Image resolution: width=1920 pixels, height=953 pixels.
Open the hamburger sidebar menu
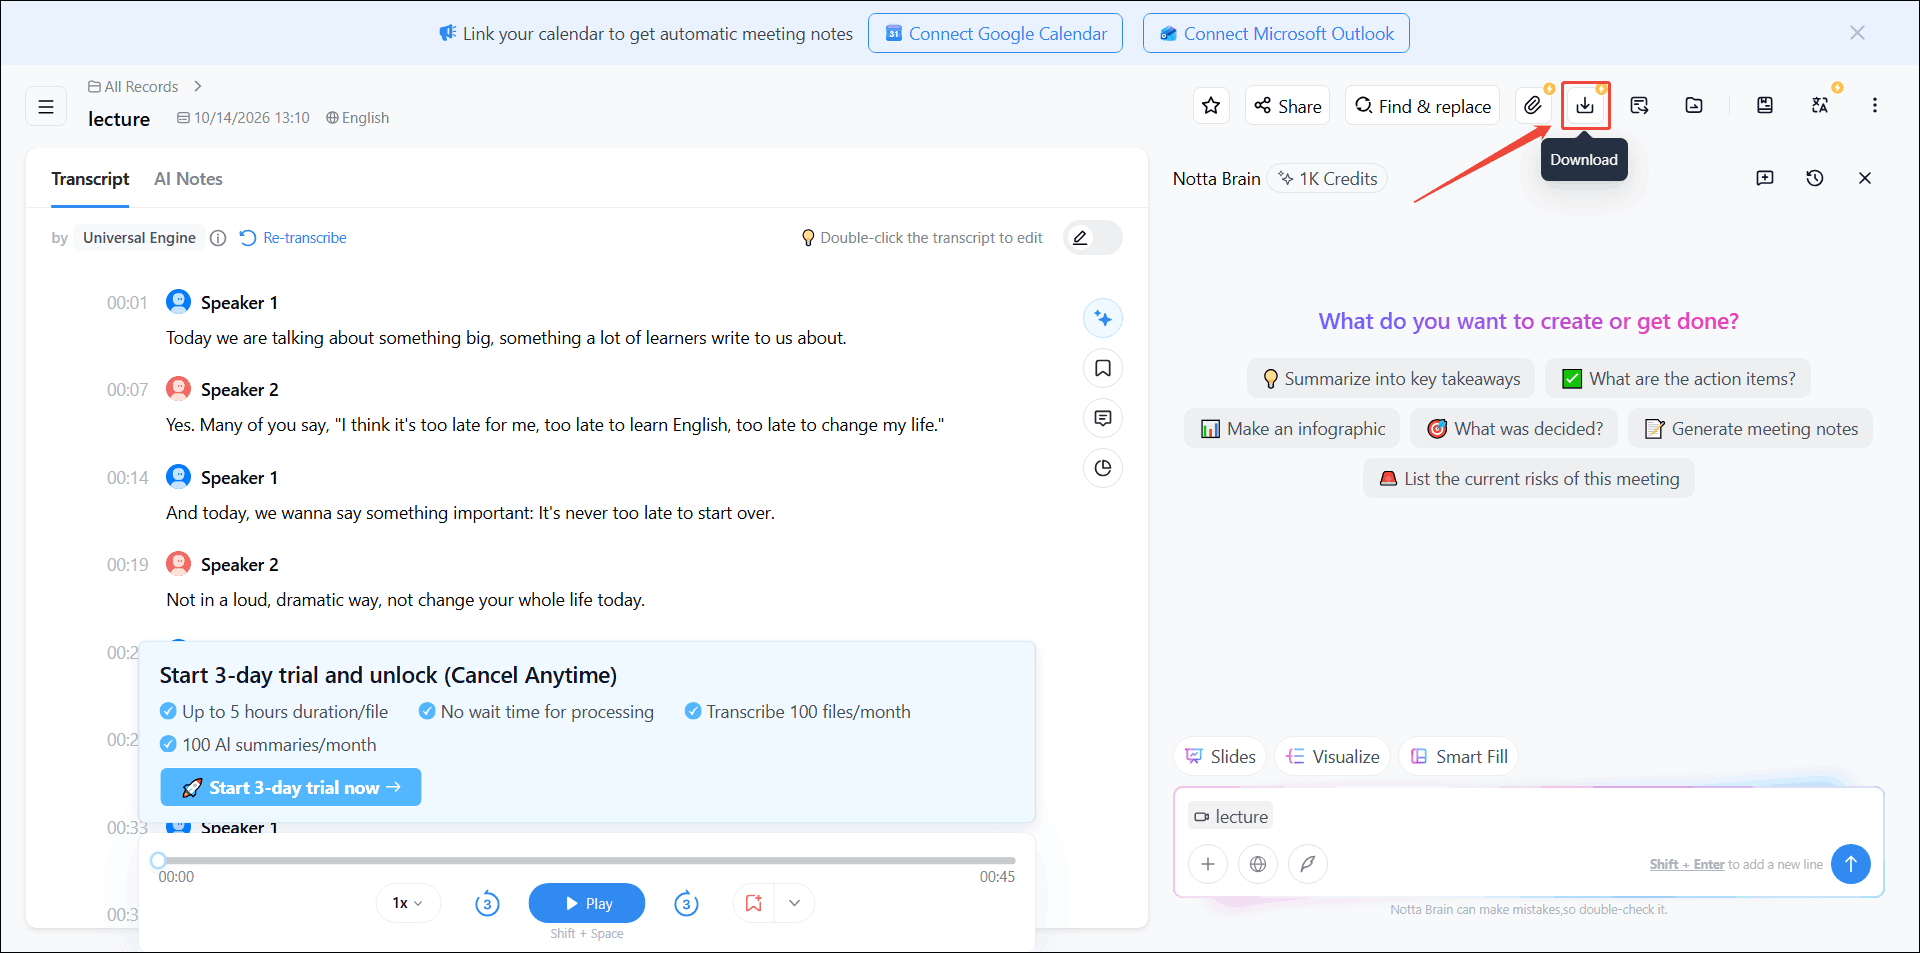point(46,106)
